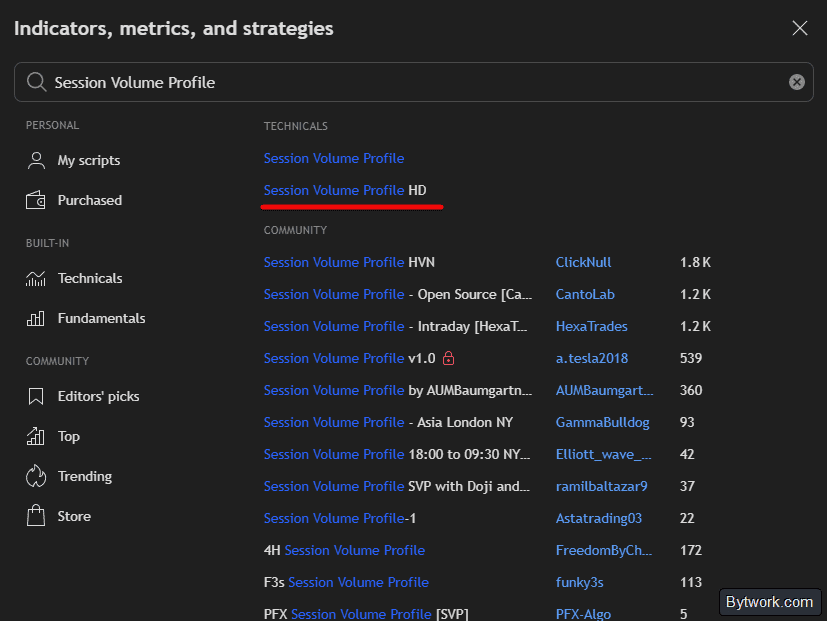Close the Indicators dialog
The width and height of the screenshot is (827, 621).
800,28
